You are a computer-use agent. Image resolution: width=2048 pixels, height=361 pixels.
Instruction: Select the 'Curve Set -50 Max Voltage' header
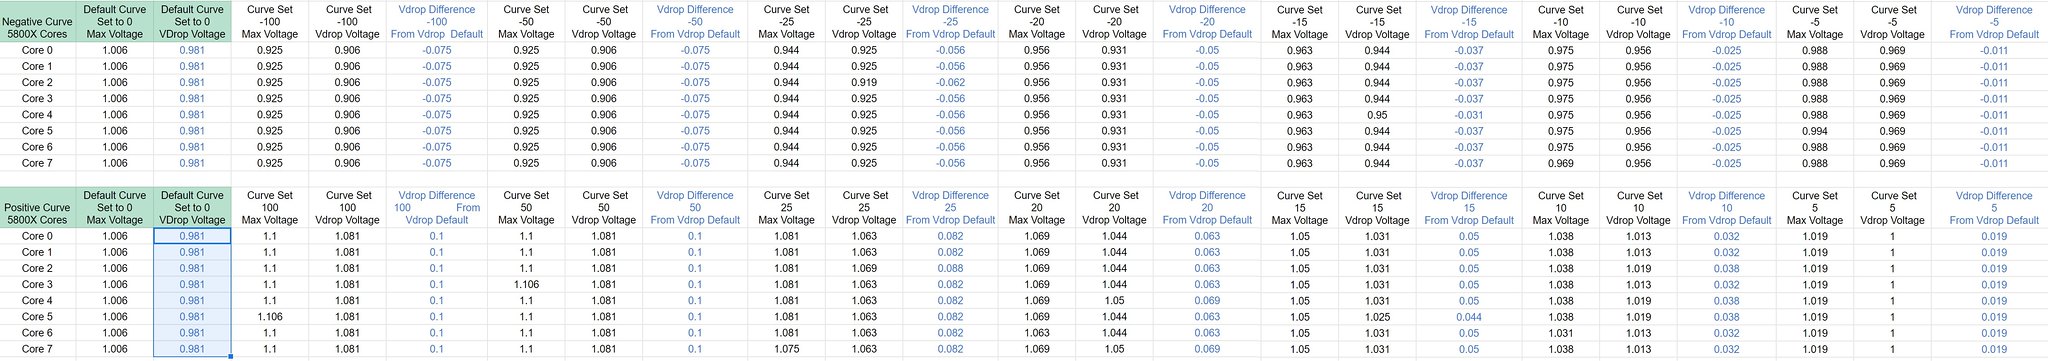(x=526, y=21)
